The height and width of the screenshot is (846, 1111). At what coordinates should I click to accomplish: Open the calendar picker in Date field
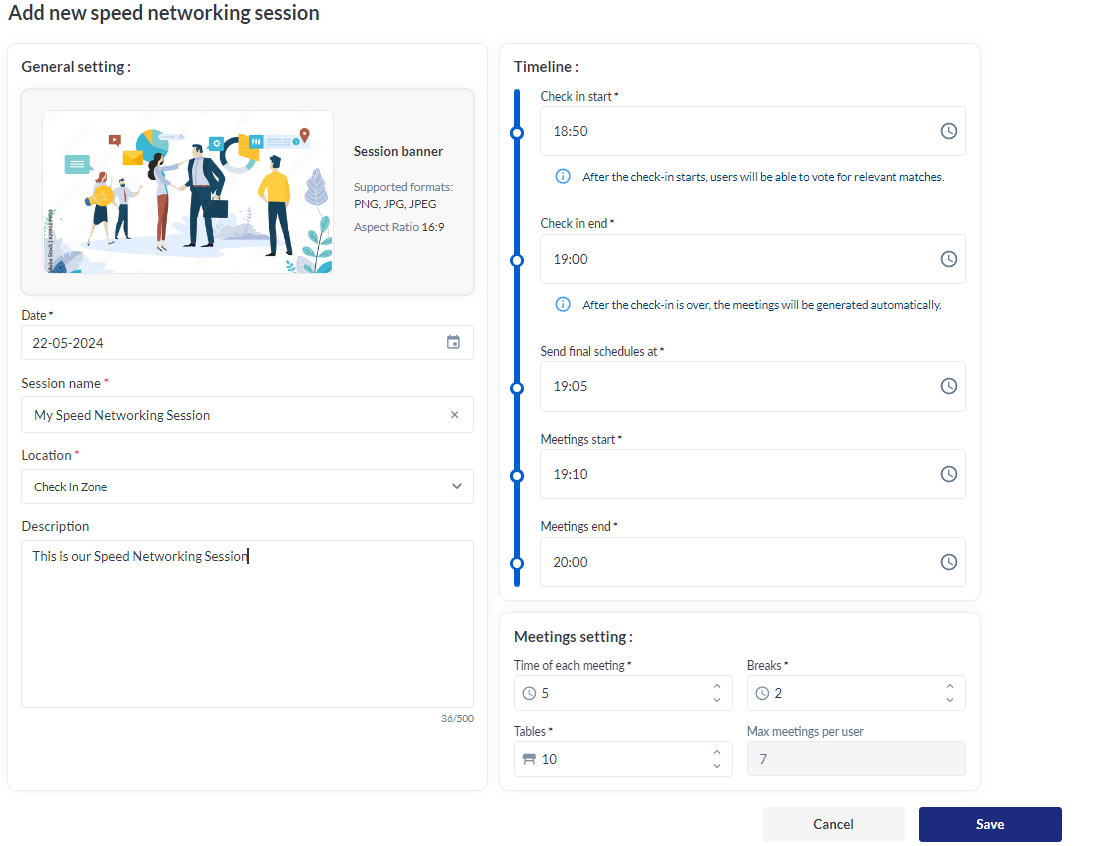pos(453,342)
